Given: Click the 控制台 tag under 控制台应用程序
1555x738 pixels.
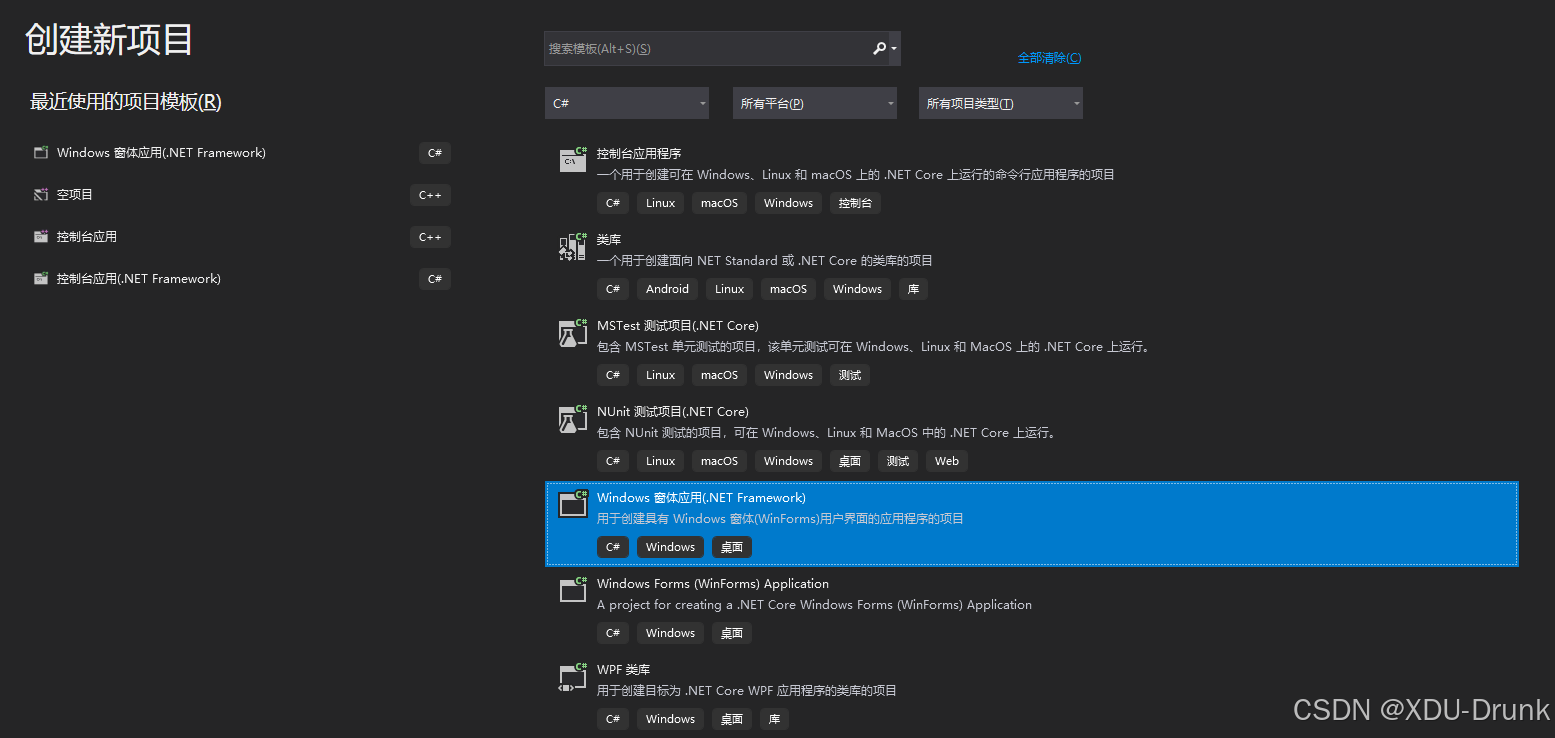Looking at the screenshot, I should [855, 203].
